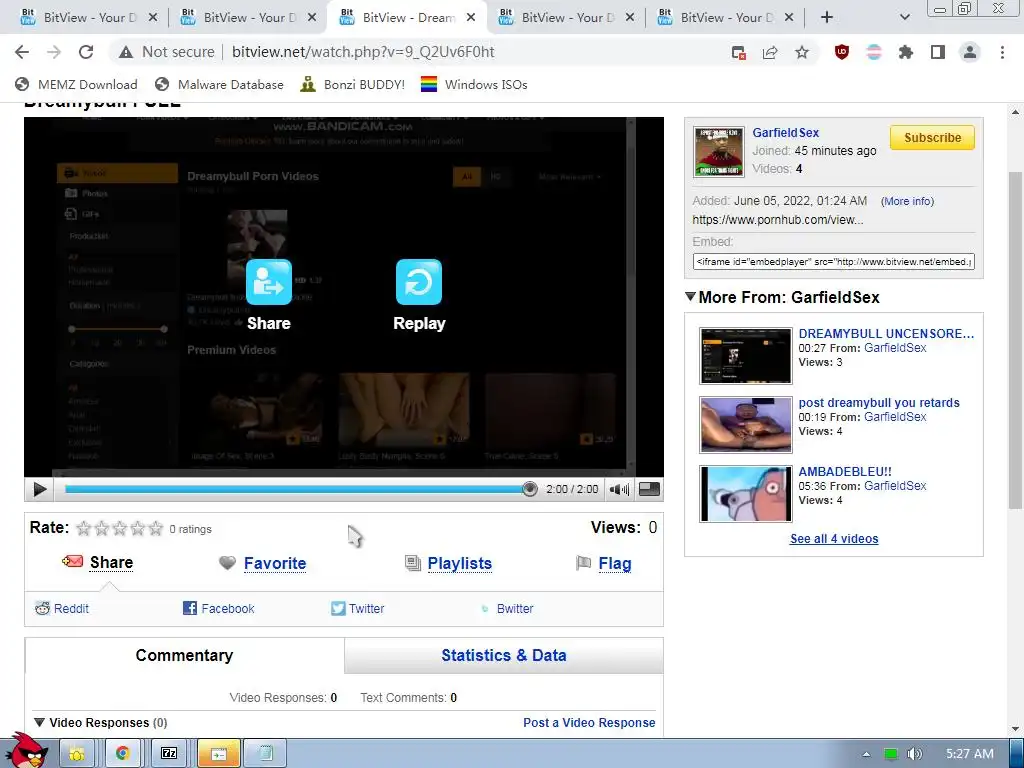The image size is (1024, 768).
Task: Open the Extensions puzzle piece menu
Action: coord(906,52)
